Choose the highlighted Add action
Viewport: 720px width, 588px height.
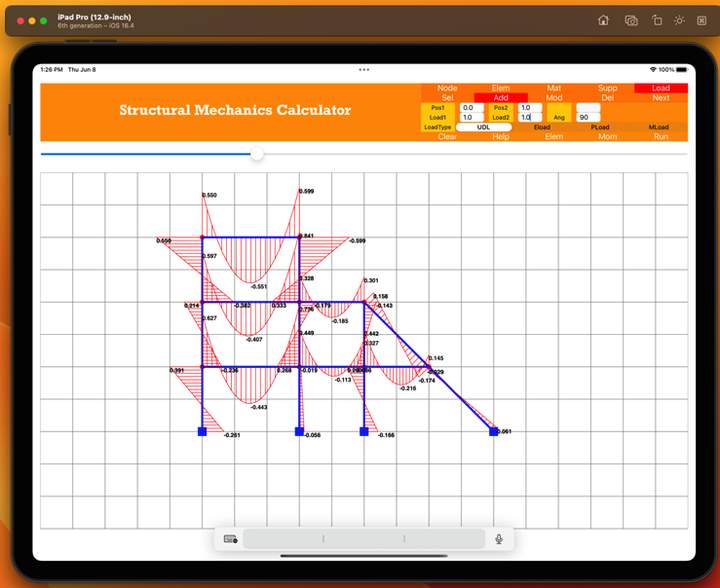point(501,98)
